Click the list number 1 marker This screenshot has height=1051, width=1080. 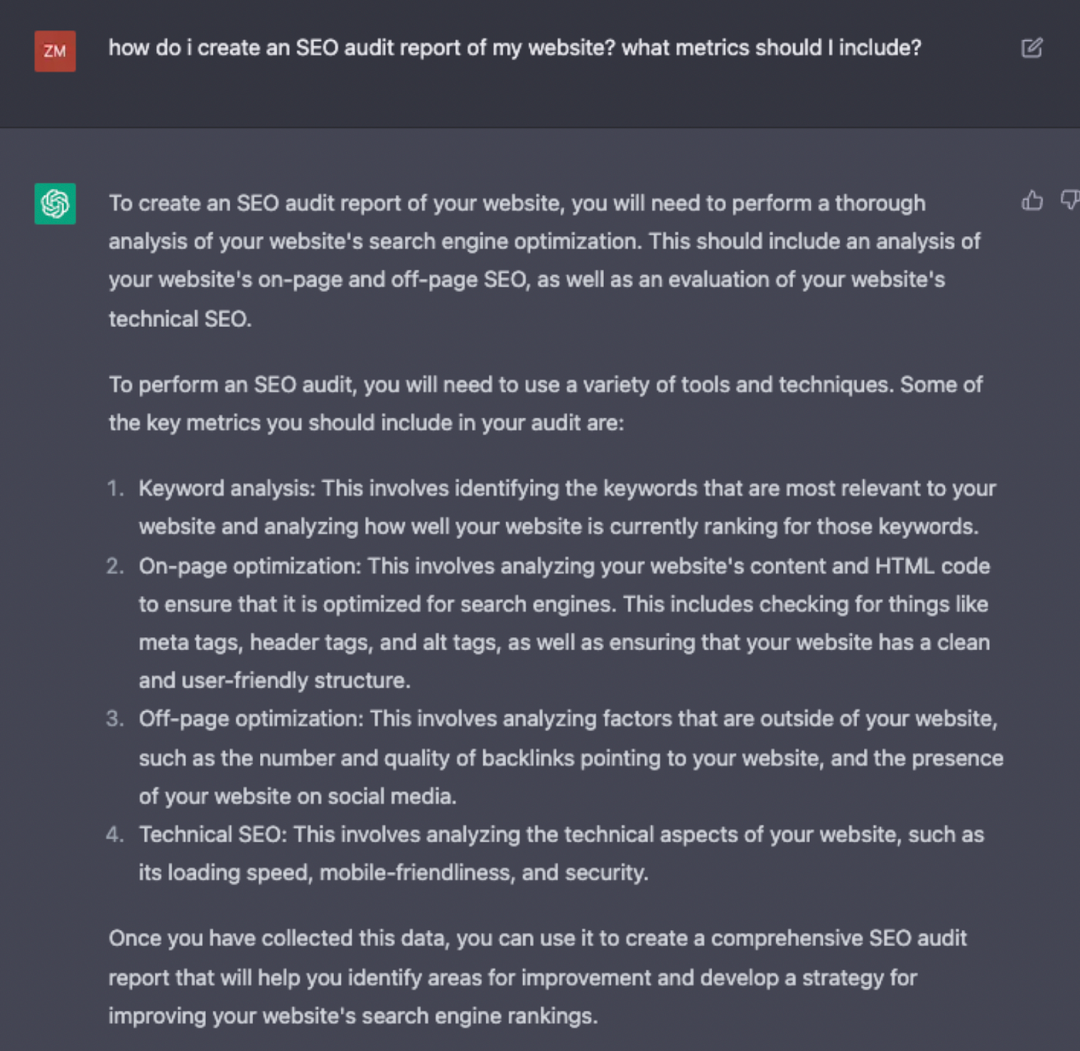116,489
